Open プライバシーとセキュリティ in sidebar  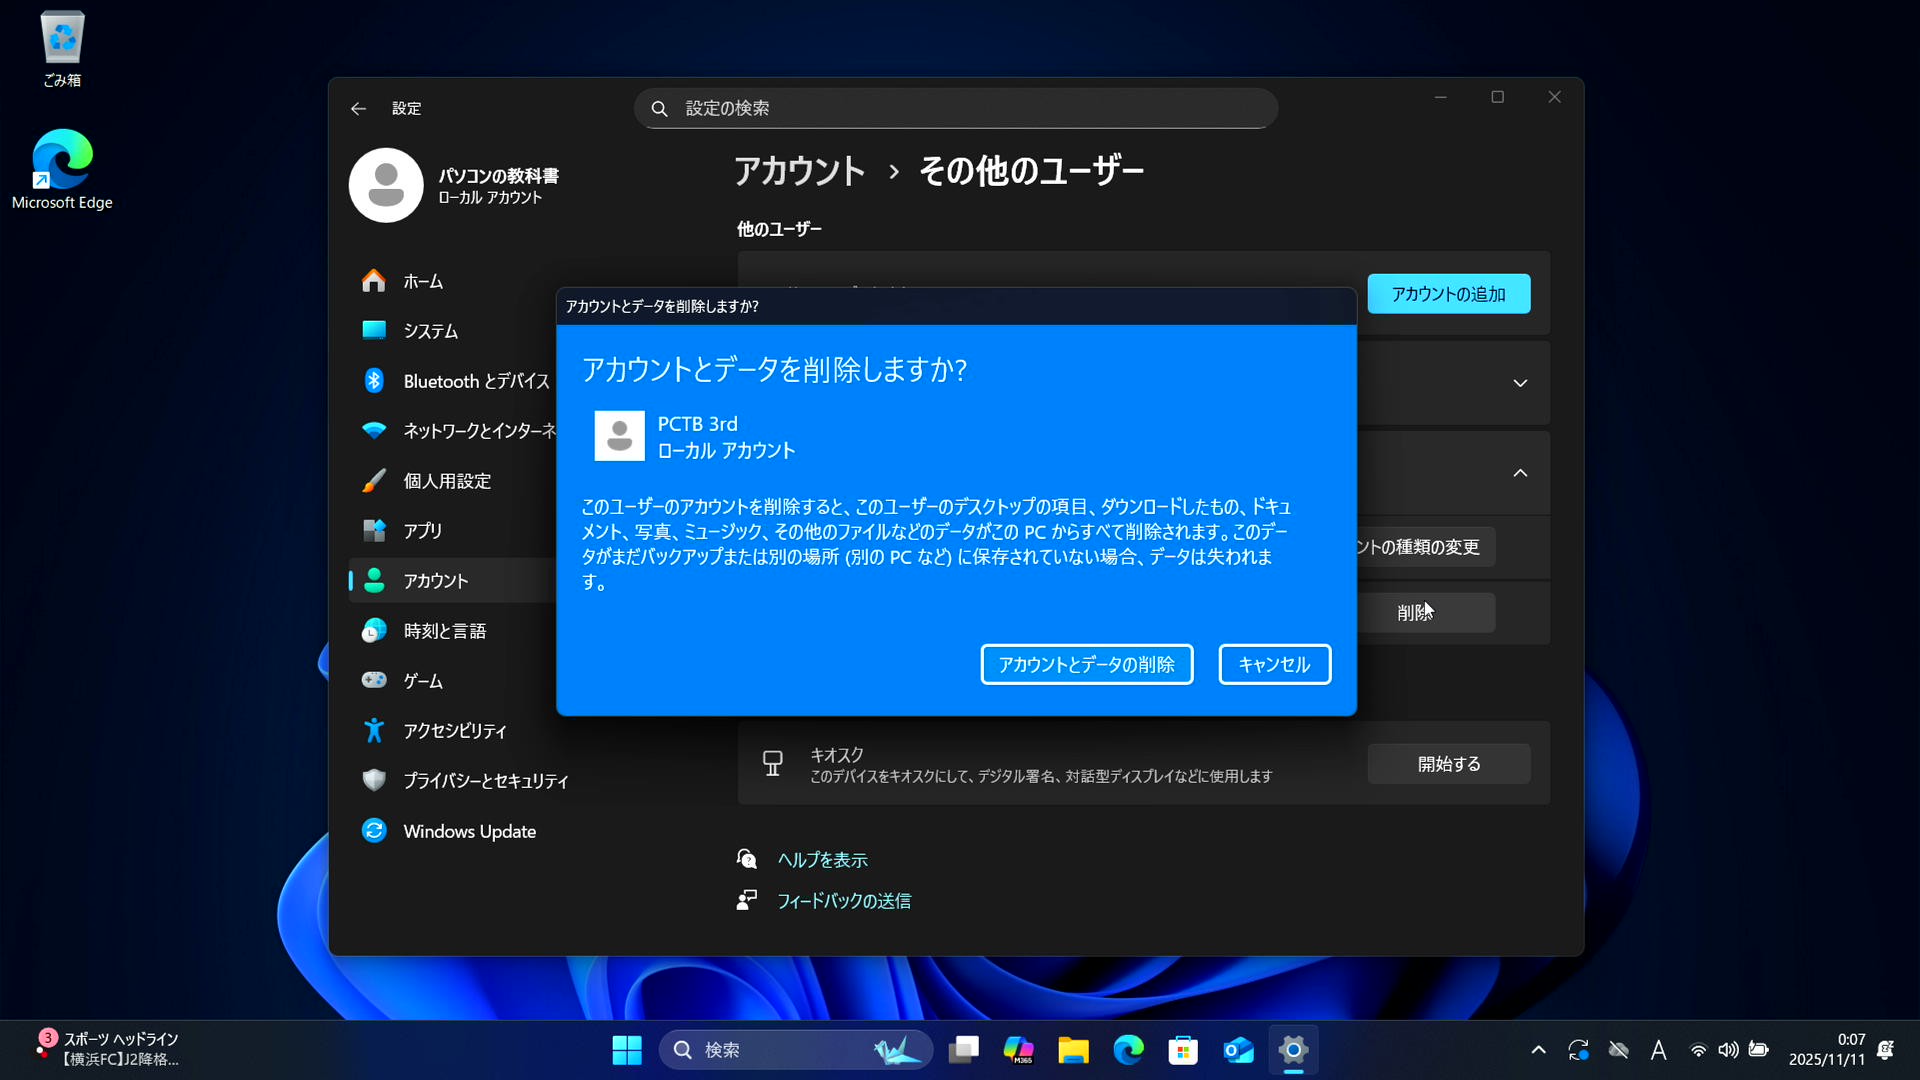[x=485, y=781]
